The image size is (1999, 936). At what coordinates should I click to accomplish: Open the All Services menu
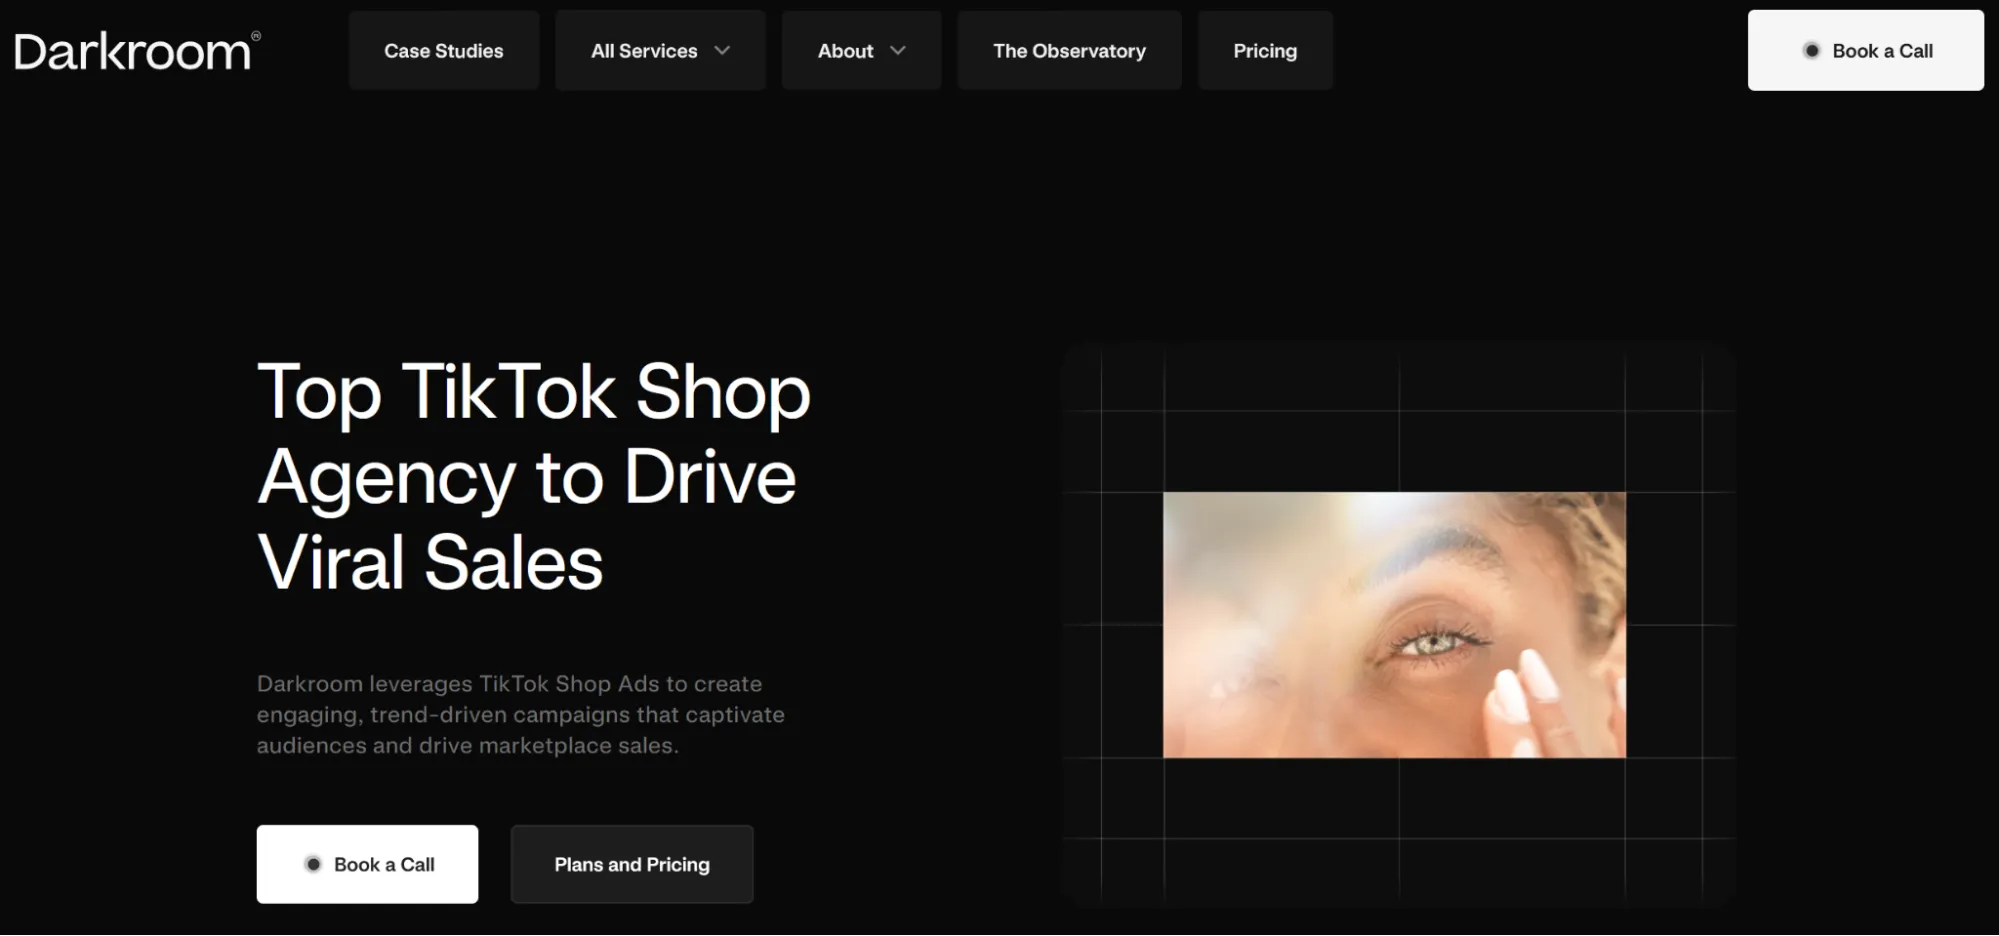[x=661, y=51]
